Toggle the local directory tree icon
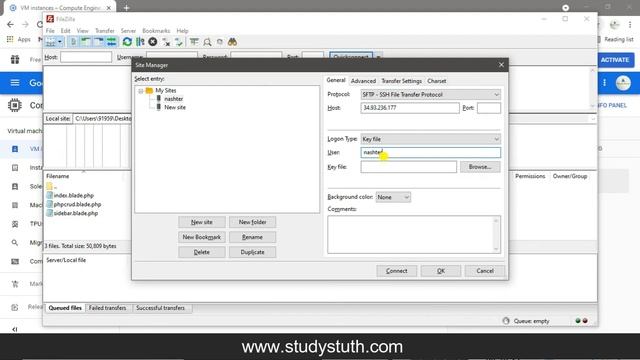 (x=86, y=42)
